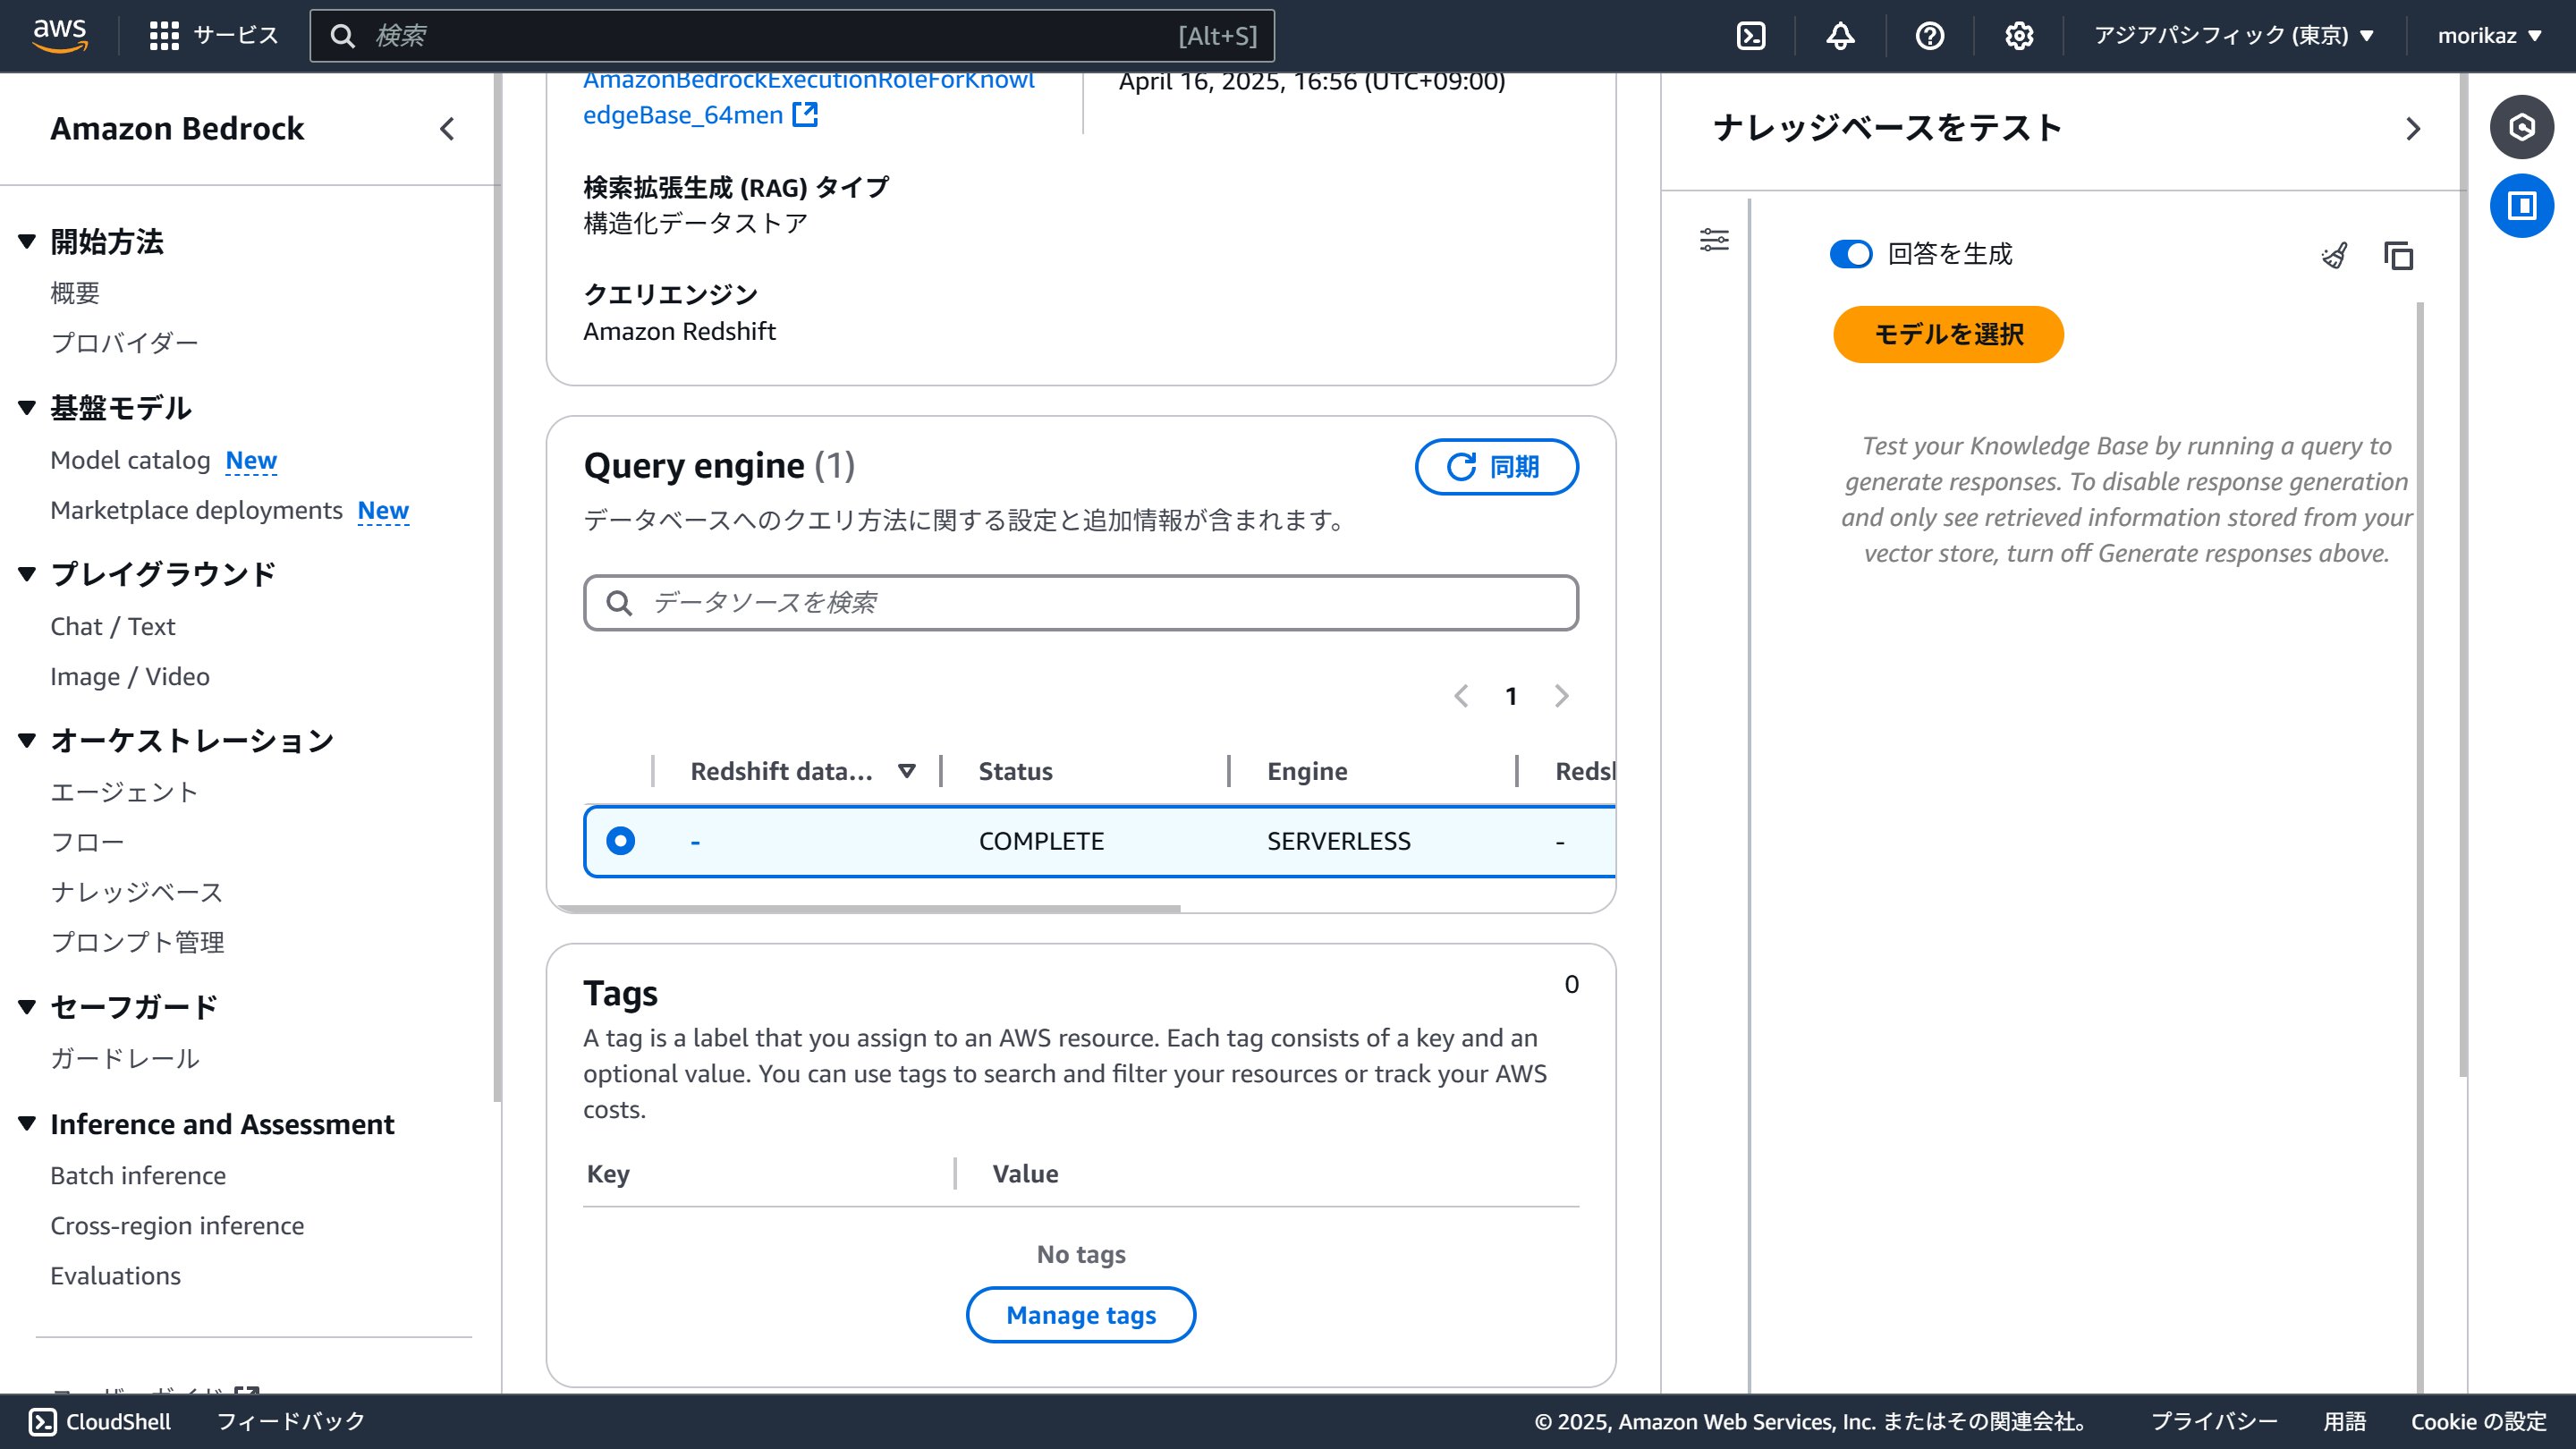Open configuration sliders icon in test panel

(x=1714, y=240)
